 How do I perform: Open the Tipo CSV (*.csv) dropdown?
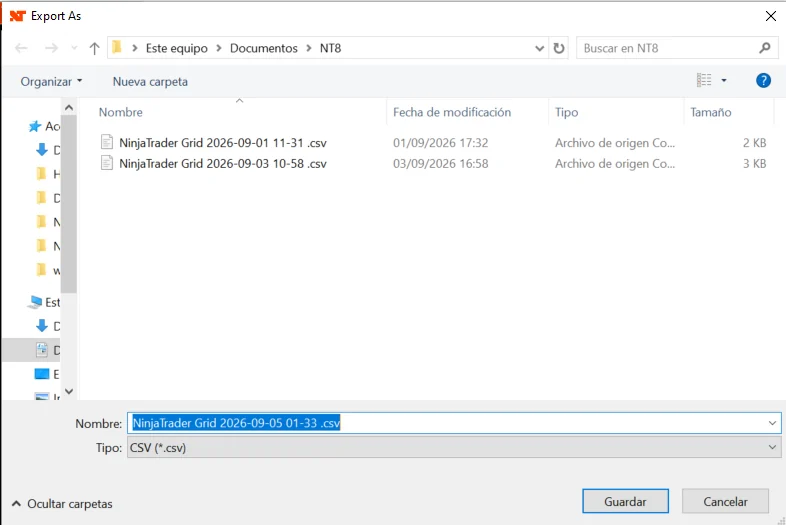(454, 447)
